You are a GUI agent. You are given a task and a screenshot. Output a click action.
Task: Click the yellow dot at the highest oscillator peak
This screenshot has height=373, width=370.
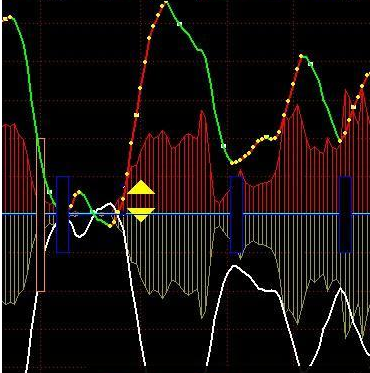tap(166, 3)
